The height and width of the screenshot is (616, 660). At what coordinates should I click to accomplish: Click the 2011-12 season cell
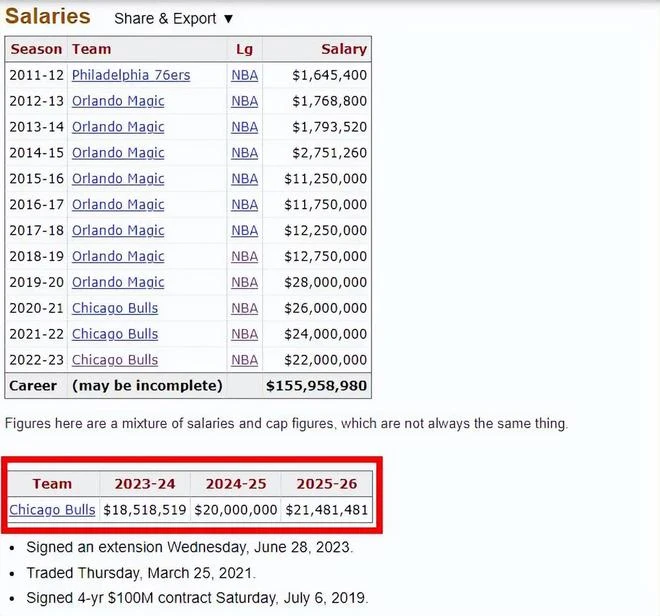coord(36,75)
